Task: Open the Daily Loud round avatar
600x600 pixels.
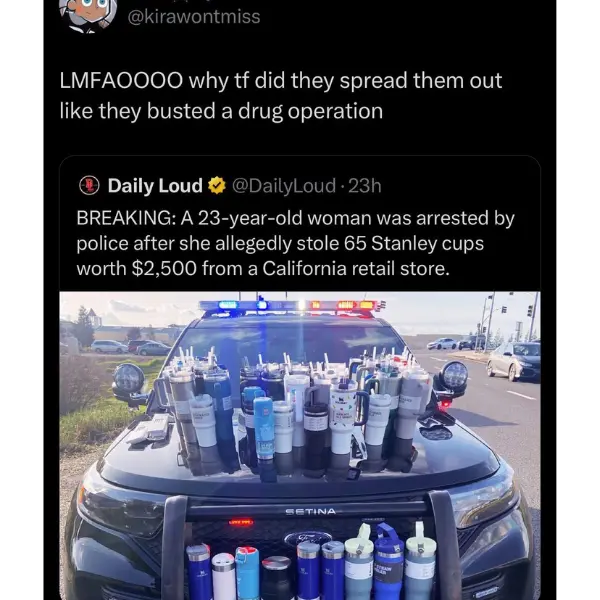Action: pyautogui.click(x=89, y=186)
